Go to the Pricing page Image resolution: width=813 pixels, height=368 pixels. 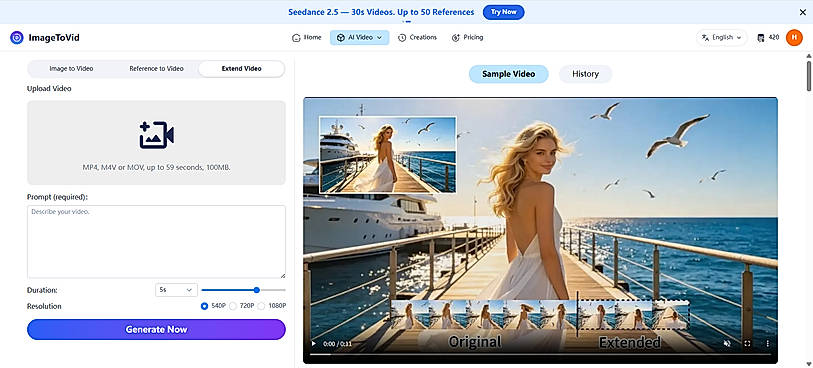[x=467, y=37]
